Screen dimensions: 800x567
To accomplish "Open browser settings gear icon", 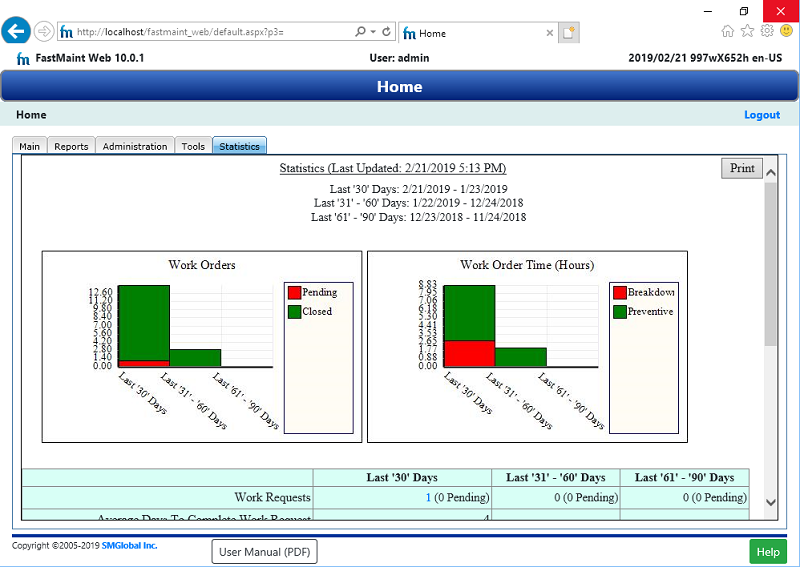I will click(x=767, y=31).
